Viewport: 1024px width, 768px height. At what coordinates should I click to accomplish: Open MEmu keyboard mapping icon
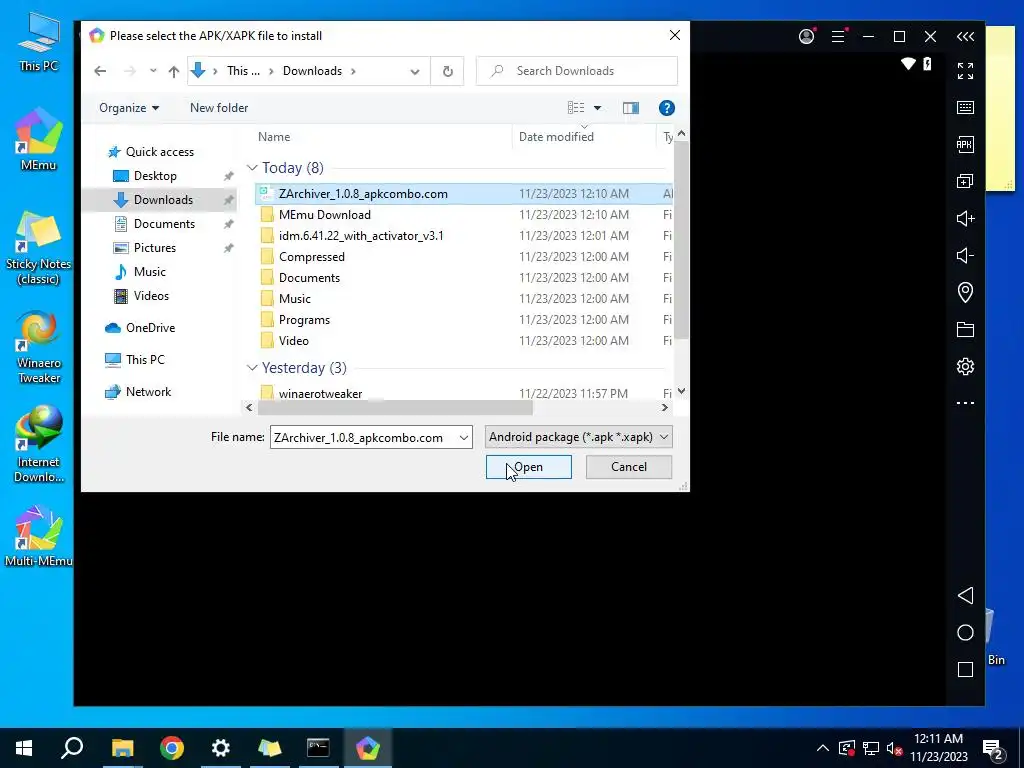pos(965,108)
